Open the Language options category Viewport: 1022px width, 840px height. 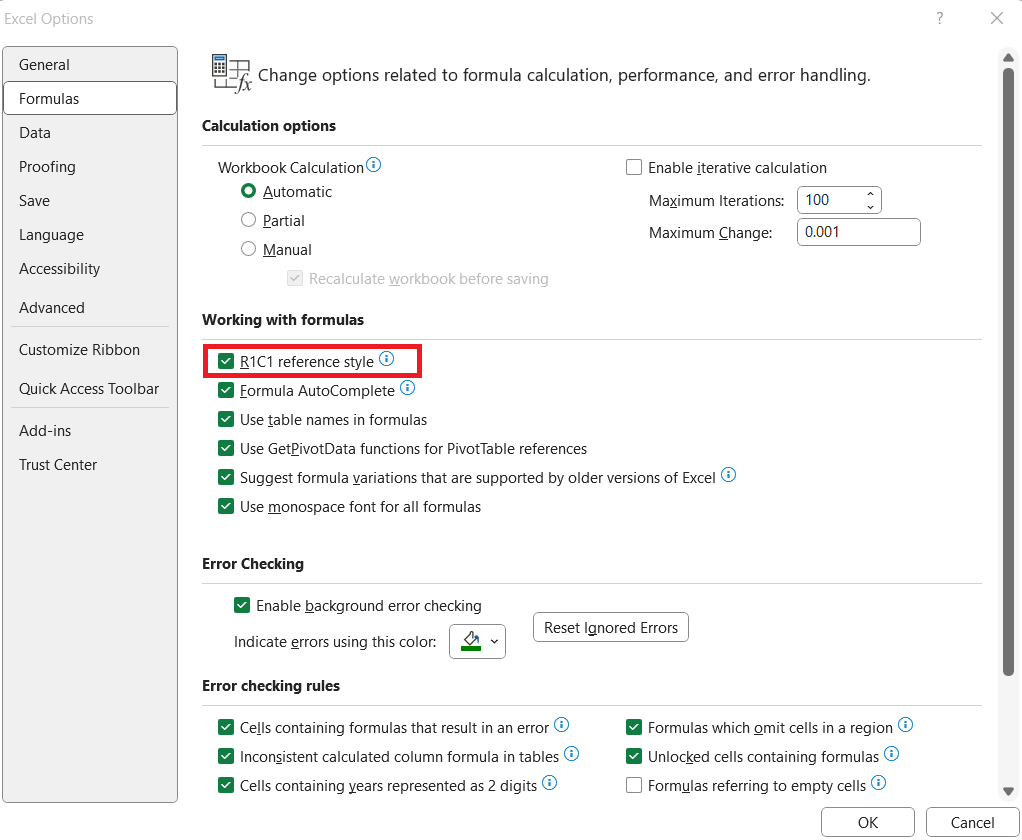pos(90,235)
